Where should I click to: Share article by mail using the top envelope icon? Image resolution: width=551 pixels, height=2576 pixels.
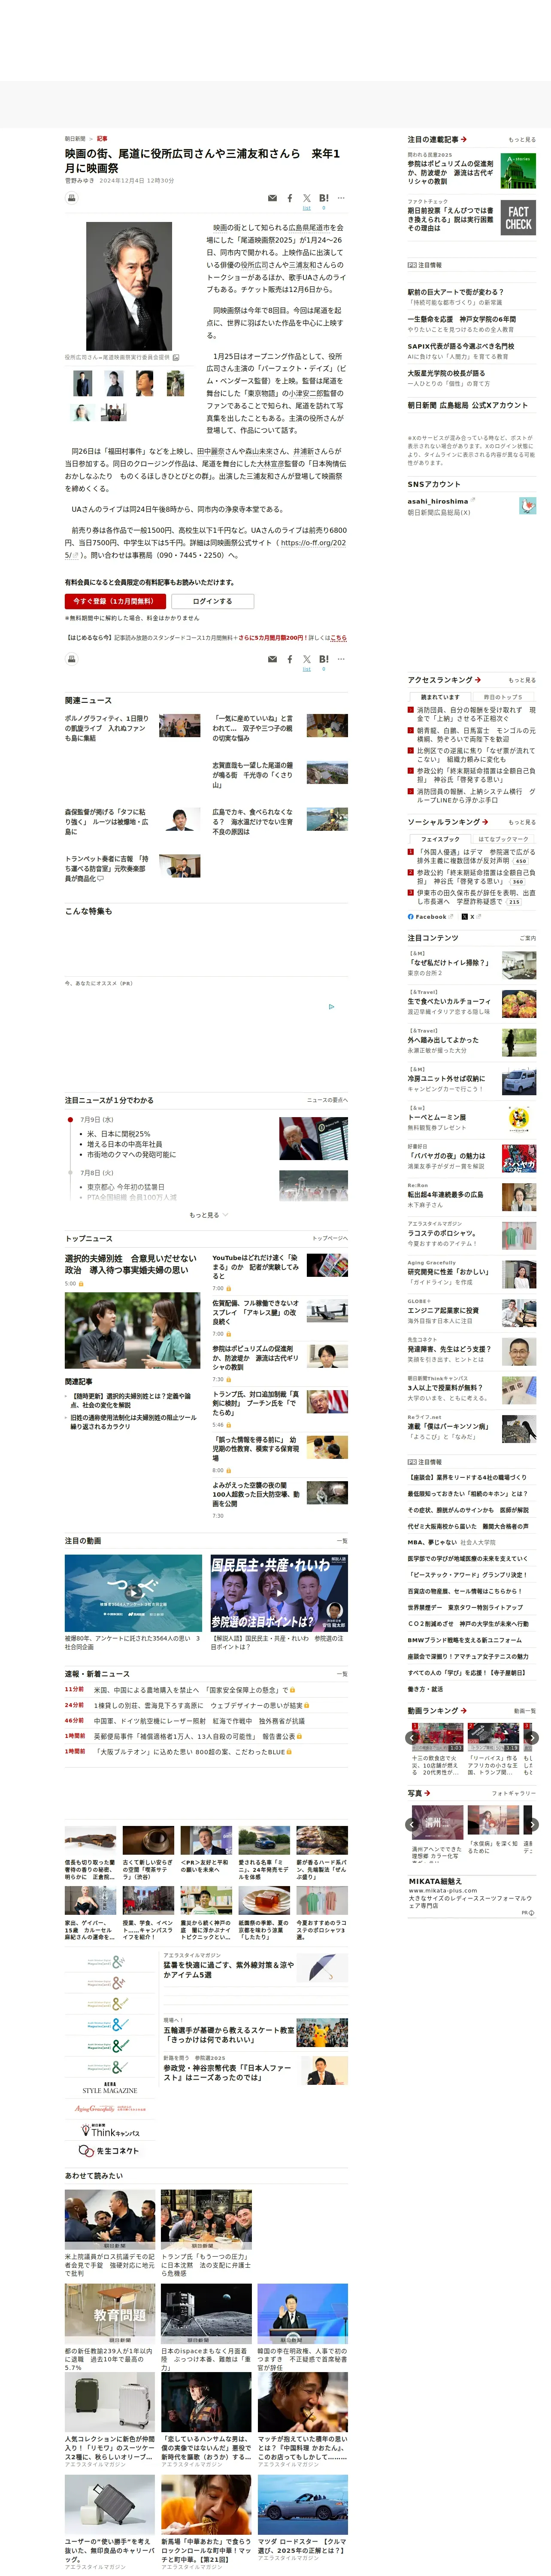[x=272, y=198]
